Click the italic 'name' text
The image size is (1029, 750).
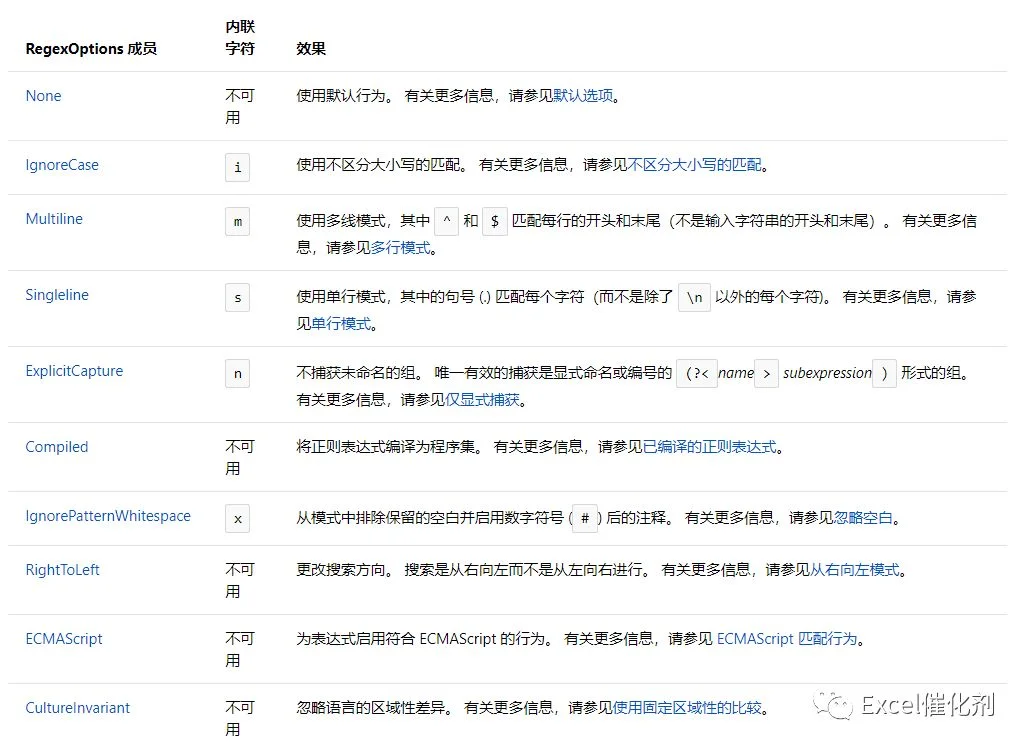click(x=736, y=373)
